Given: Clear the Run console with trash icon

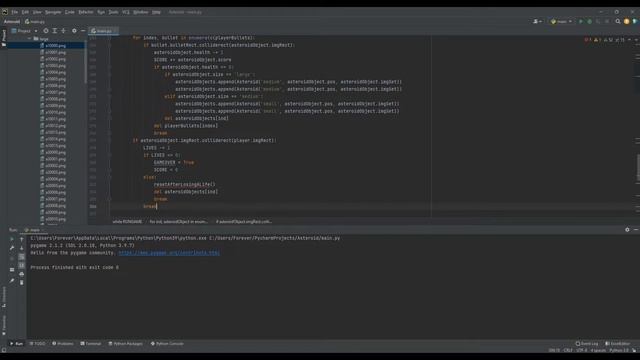Looking at the screenshot, I should click(x=22, y=282).
